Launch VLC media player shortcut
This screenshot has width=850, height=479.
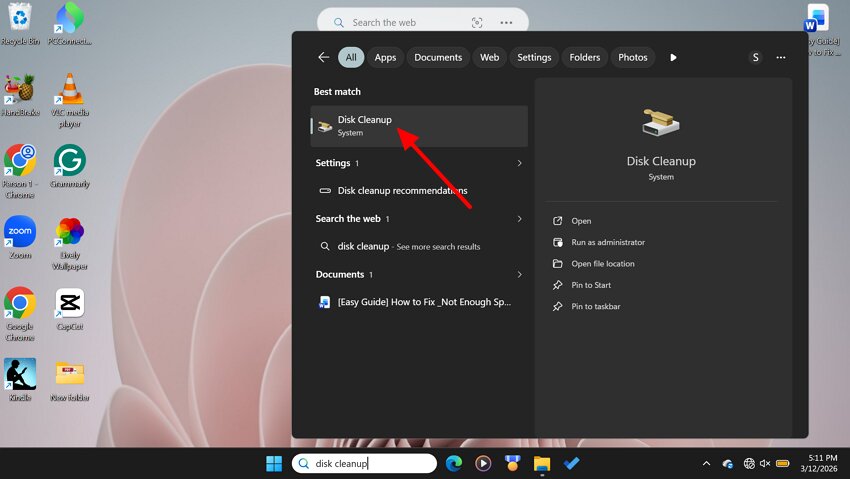(x=69, y=101)
